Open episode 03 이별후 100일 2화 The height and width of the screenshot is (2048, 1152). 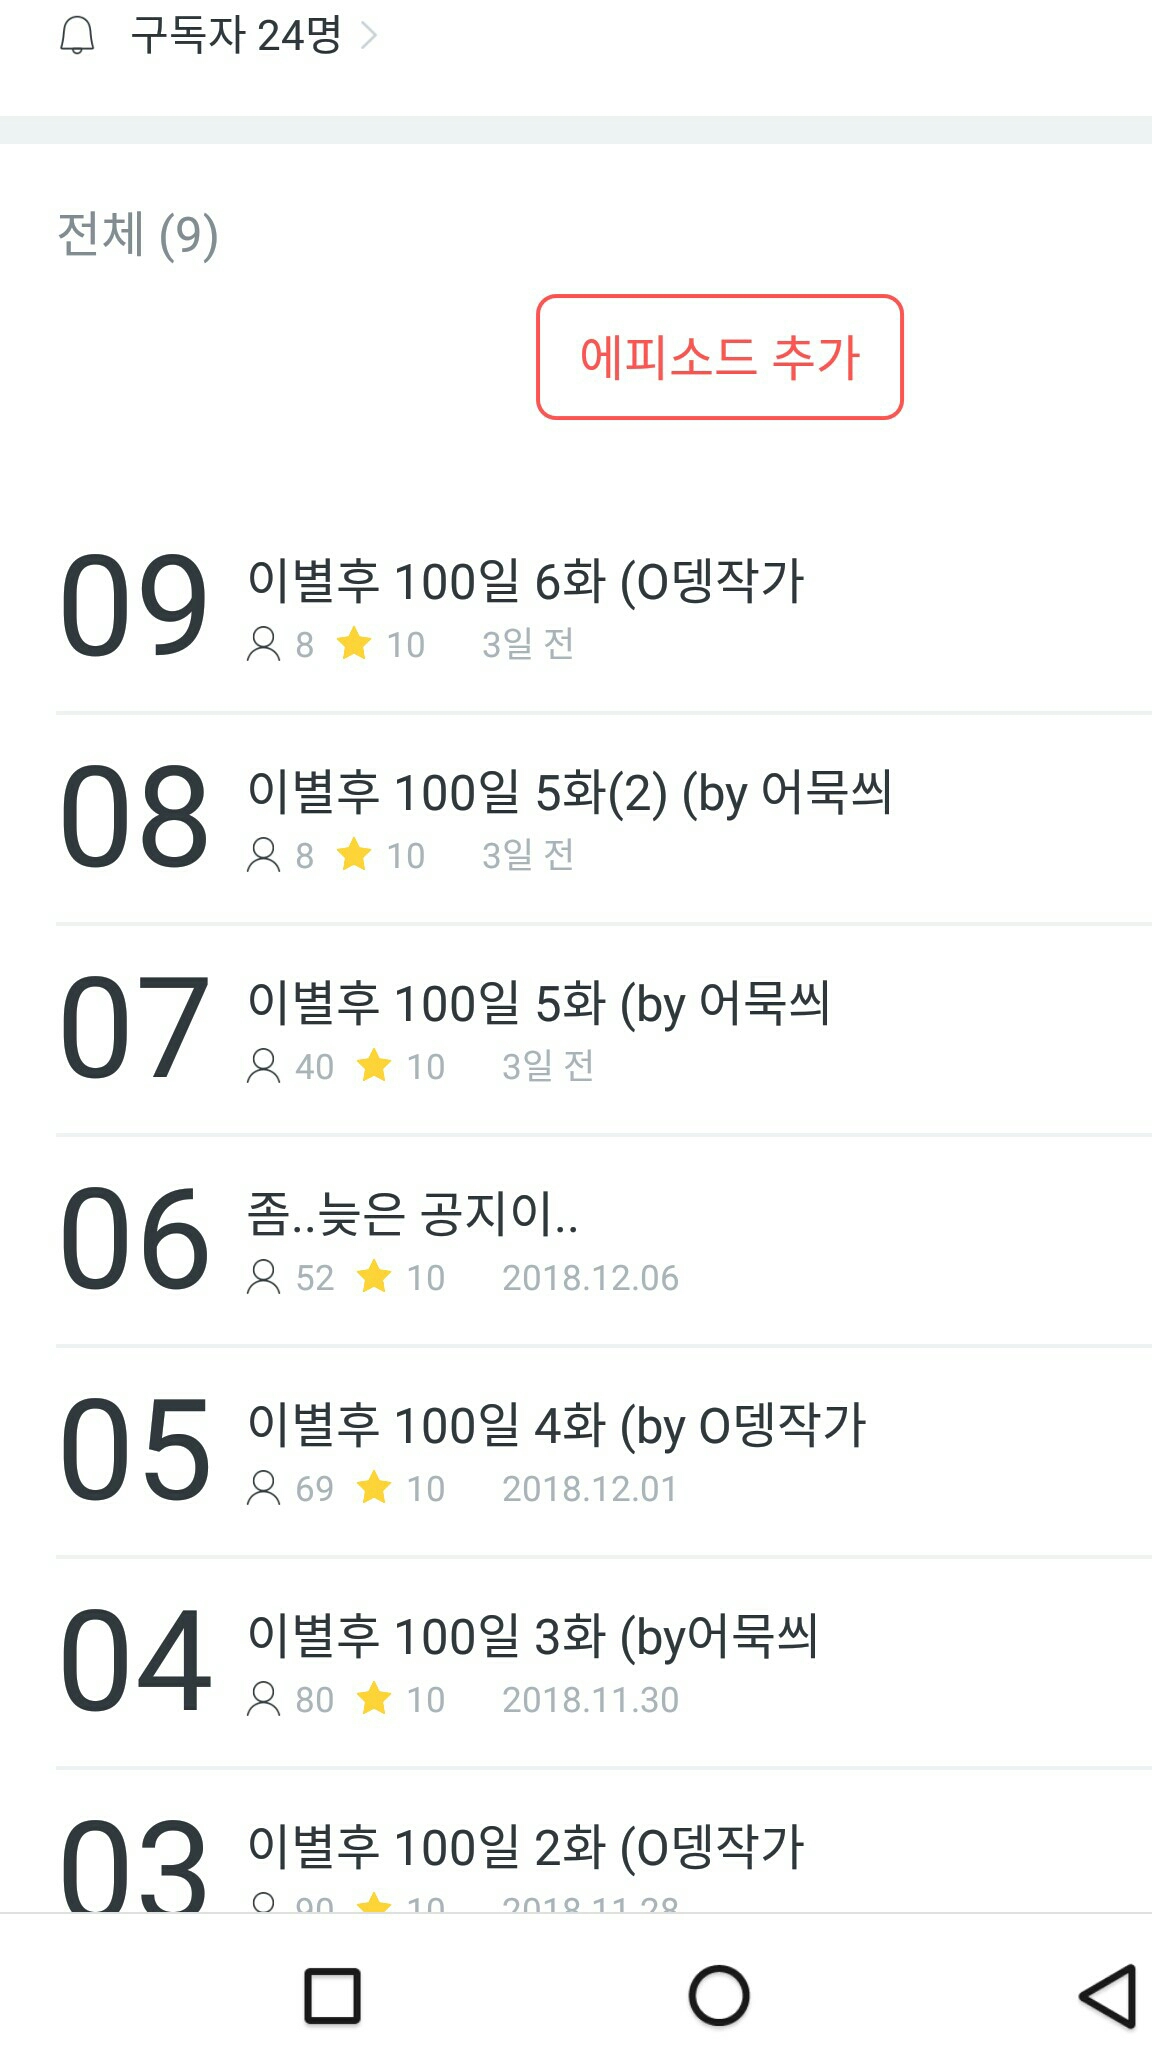[525, 1846]
